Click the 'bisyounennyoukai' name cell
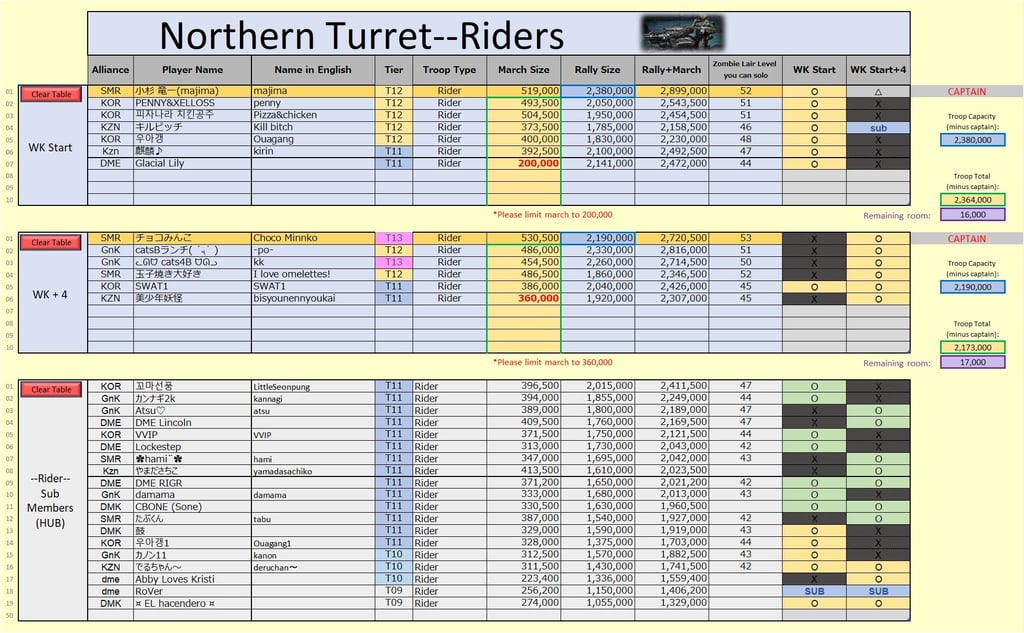1024x633 pixels. [313, 299]
